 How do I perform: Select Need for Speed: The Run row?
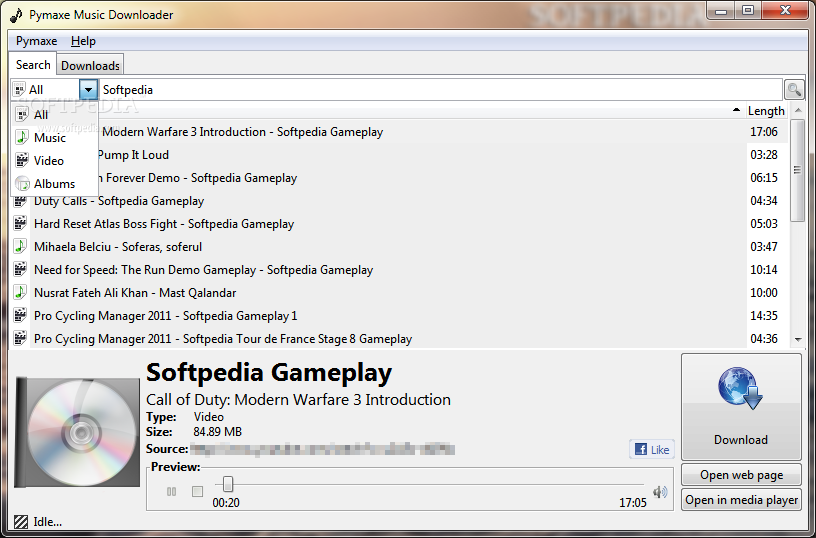click(399, 270)
